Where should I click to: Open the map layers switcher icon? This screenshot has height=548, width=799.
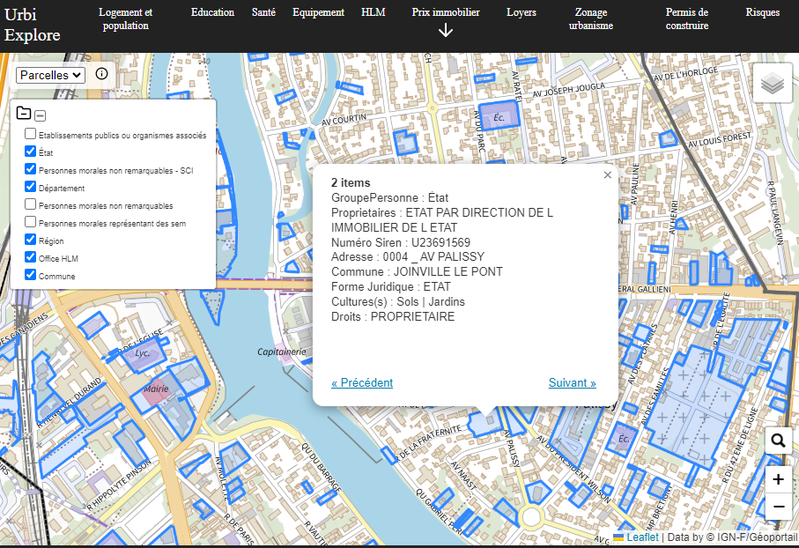pos(770,84)
